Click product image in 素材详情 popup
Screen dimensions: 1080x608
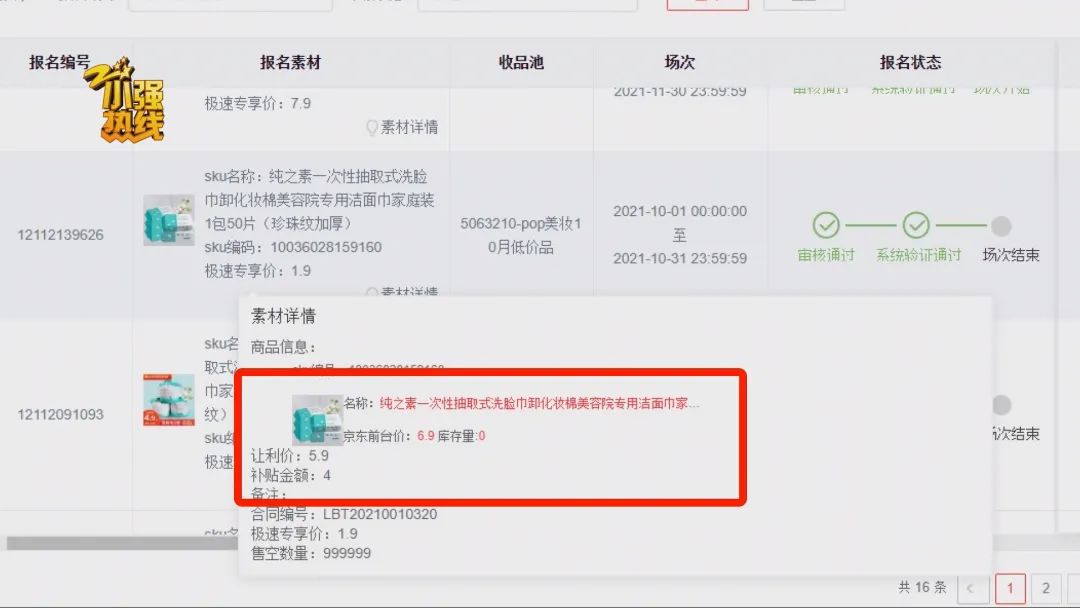coord(316,419)
